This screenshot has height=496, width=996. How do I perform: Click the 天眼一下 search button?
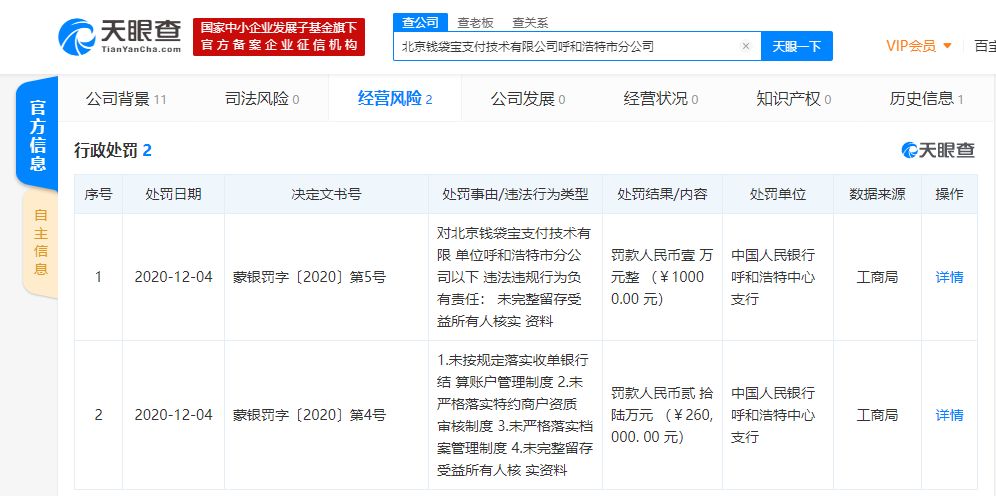[797, 46]
